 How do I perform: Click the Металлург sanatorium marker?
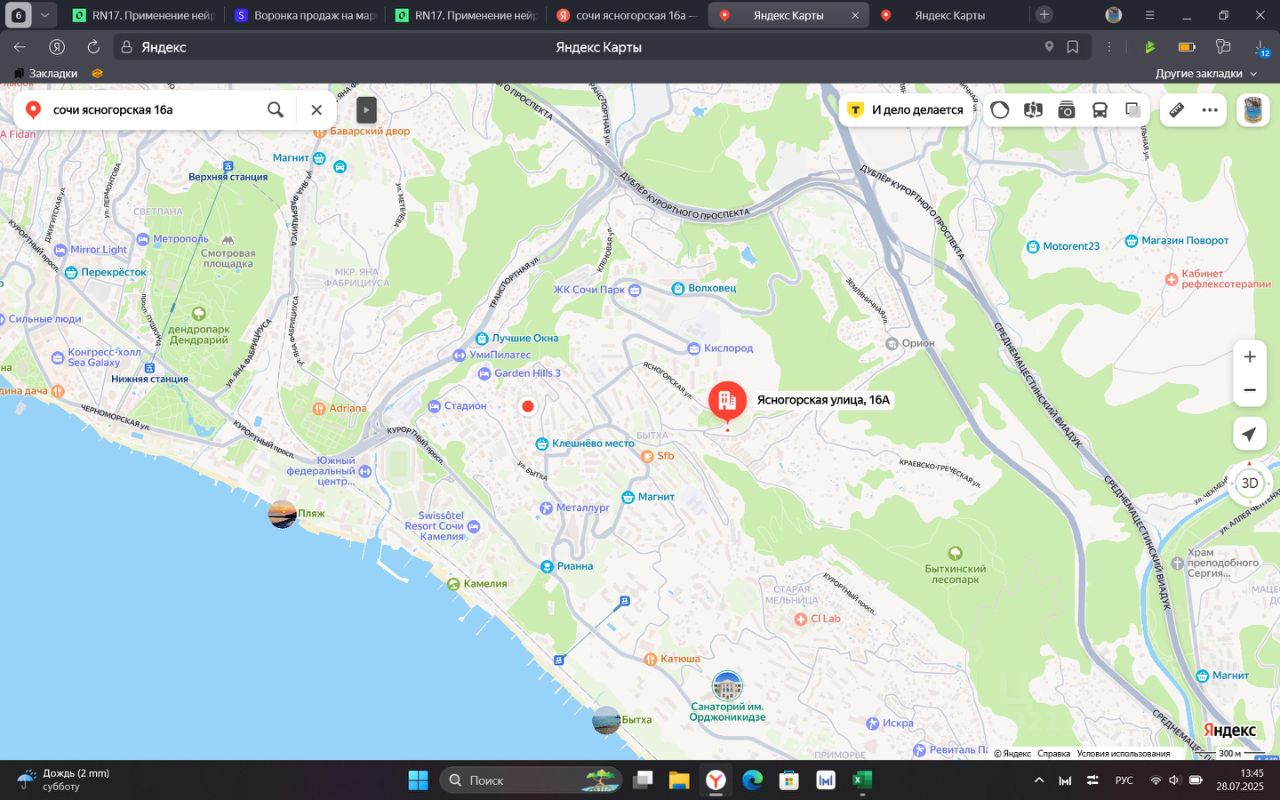545,508
